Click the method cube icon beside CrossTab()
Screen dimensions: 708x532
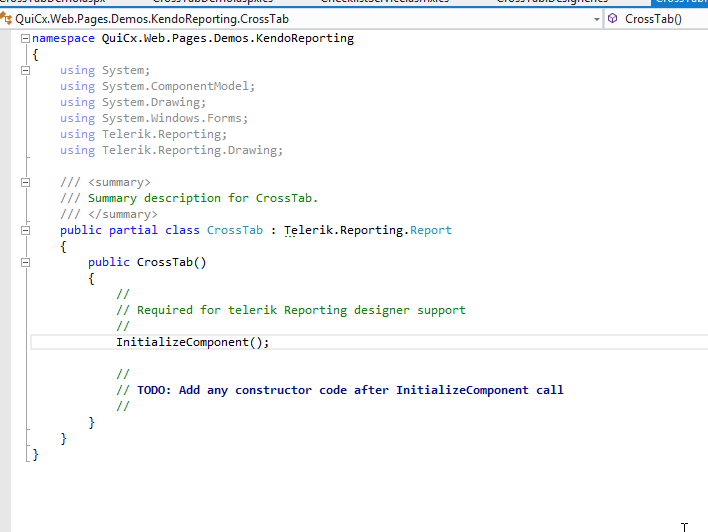coord(612,19)
